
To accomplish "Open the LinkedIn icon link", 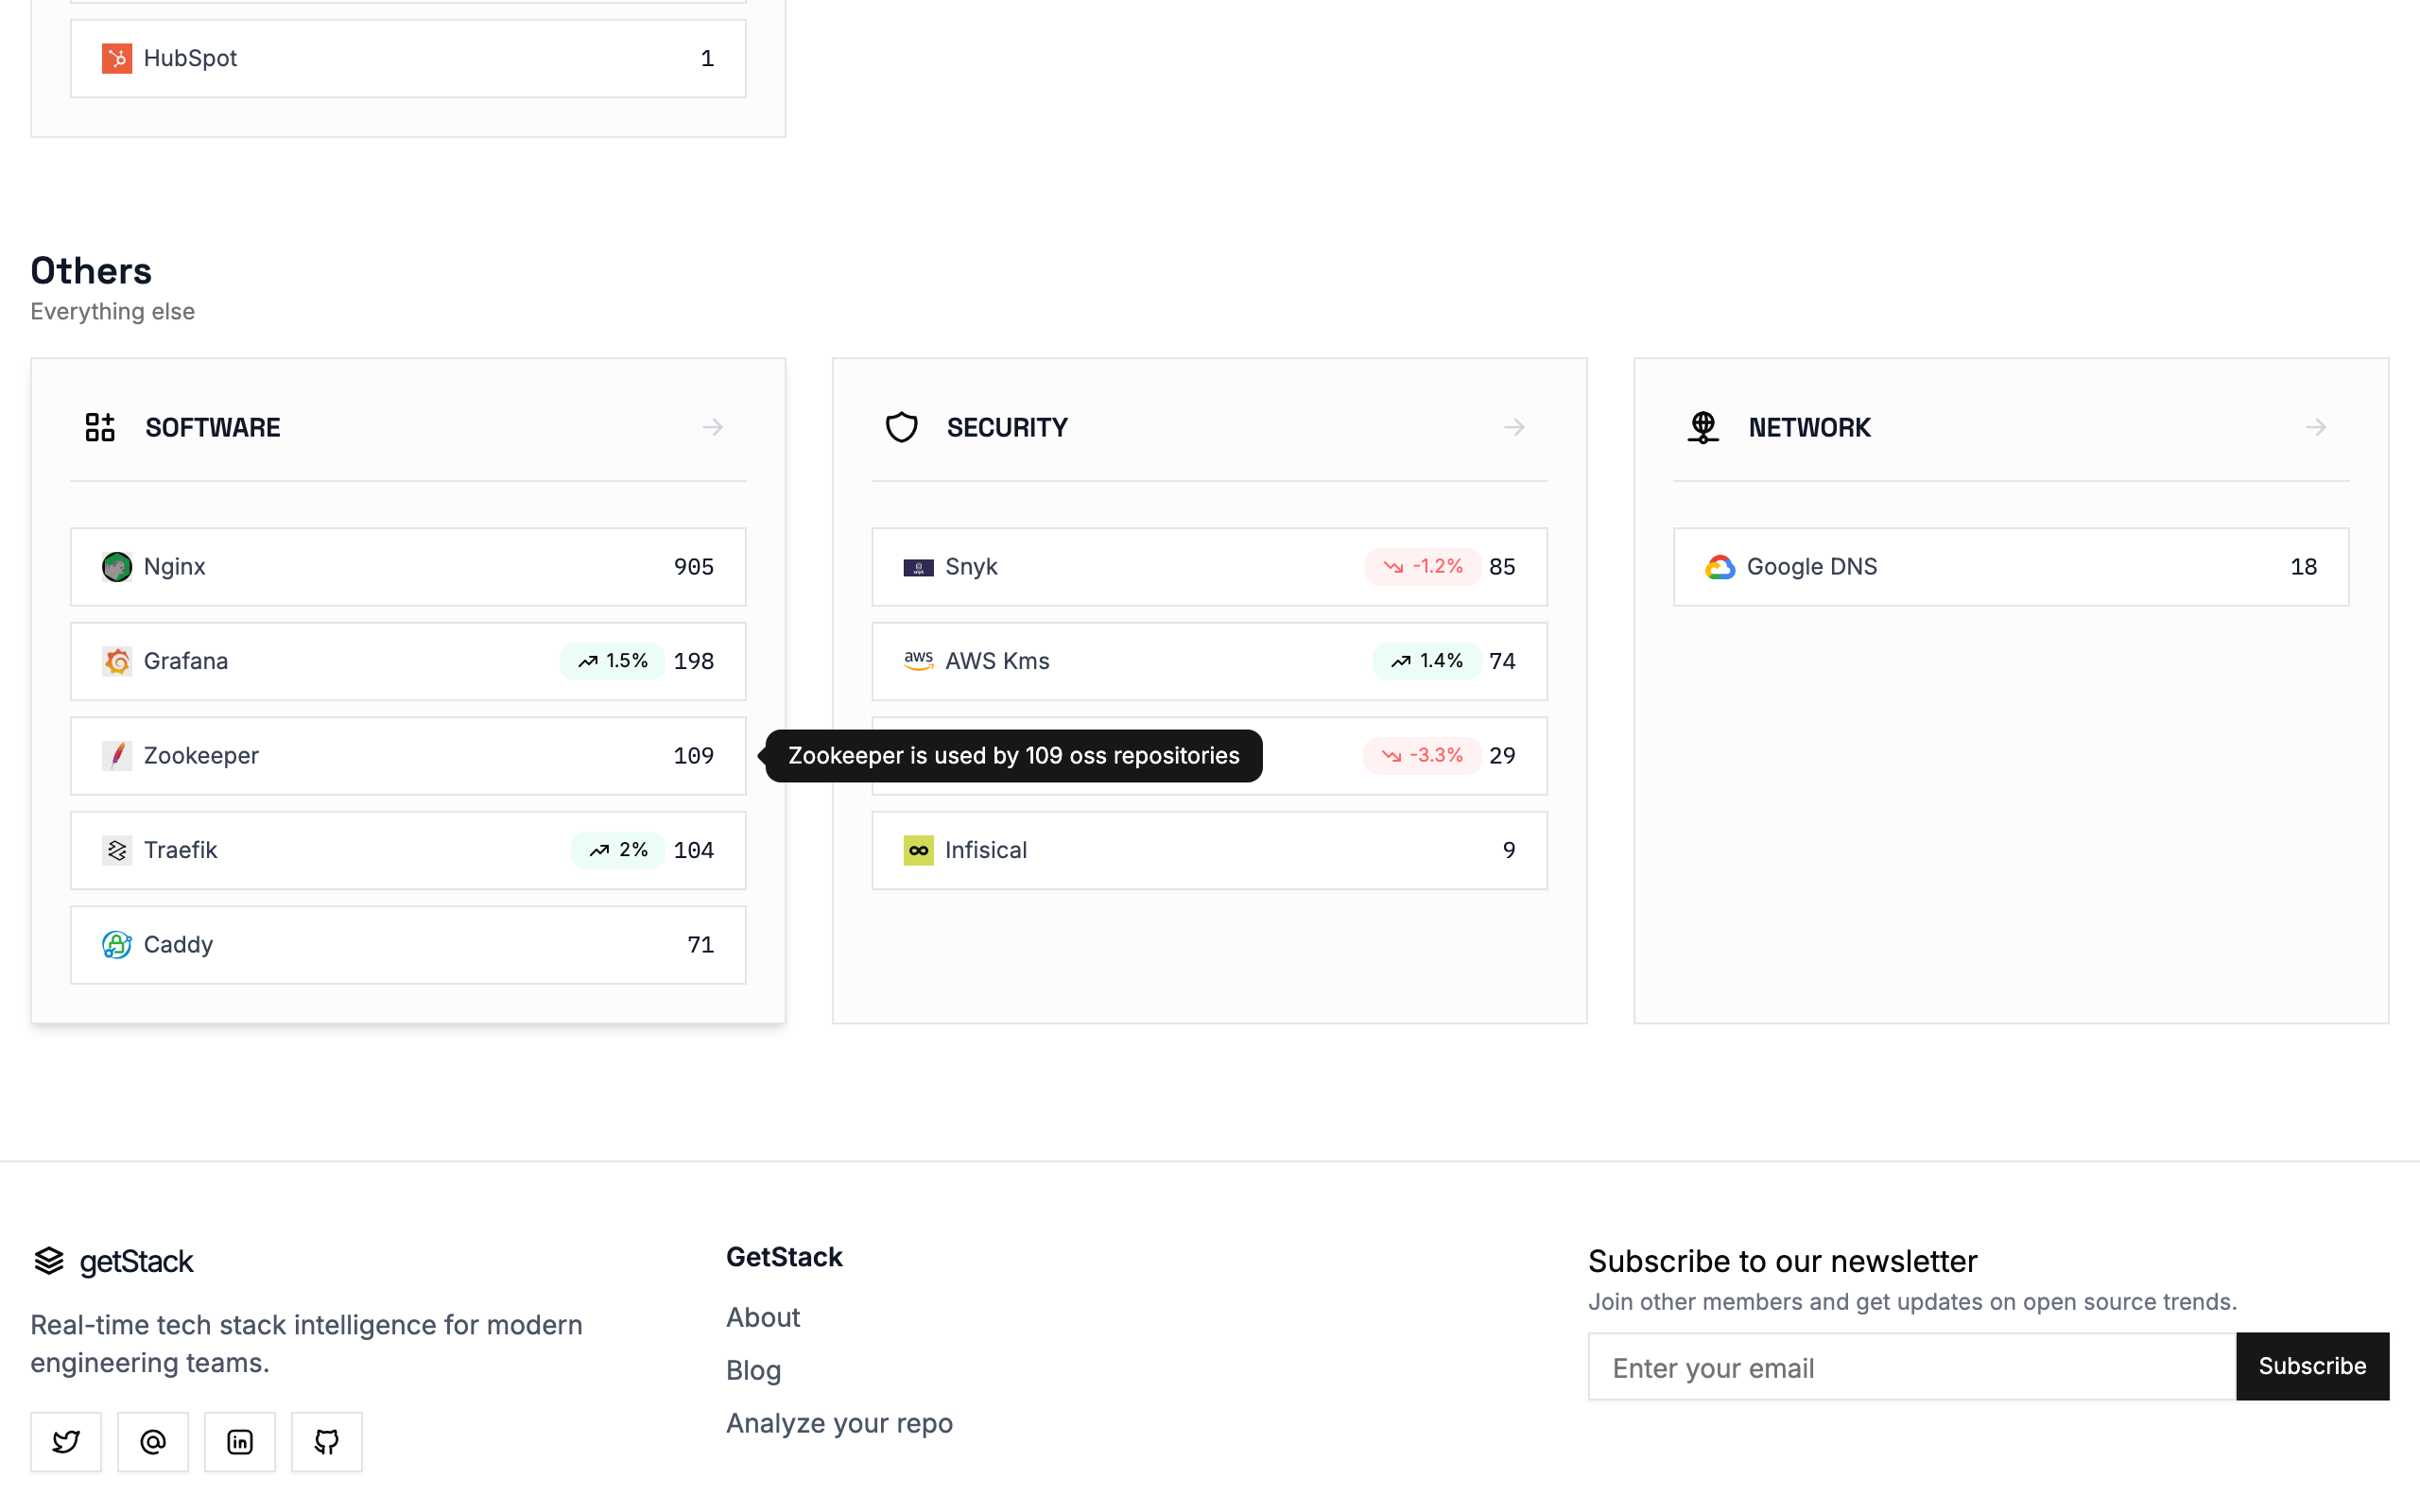I will 240,1441.
